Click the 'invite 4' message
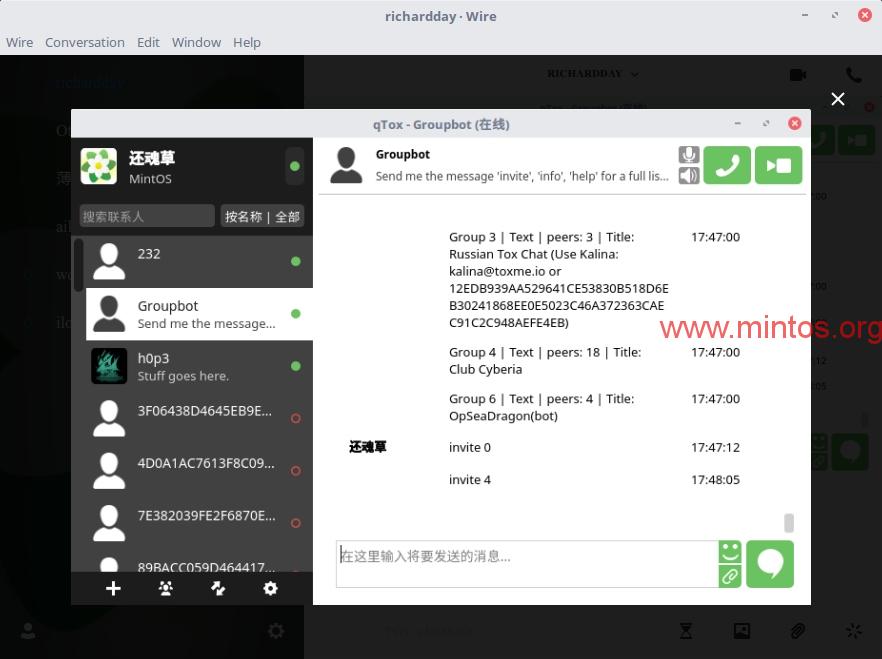882x659 pixels. pyautogui.click(x=470, y=480)
